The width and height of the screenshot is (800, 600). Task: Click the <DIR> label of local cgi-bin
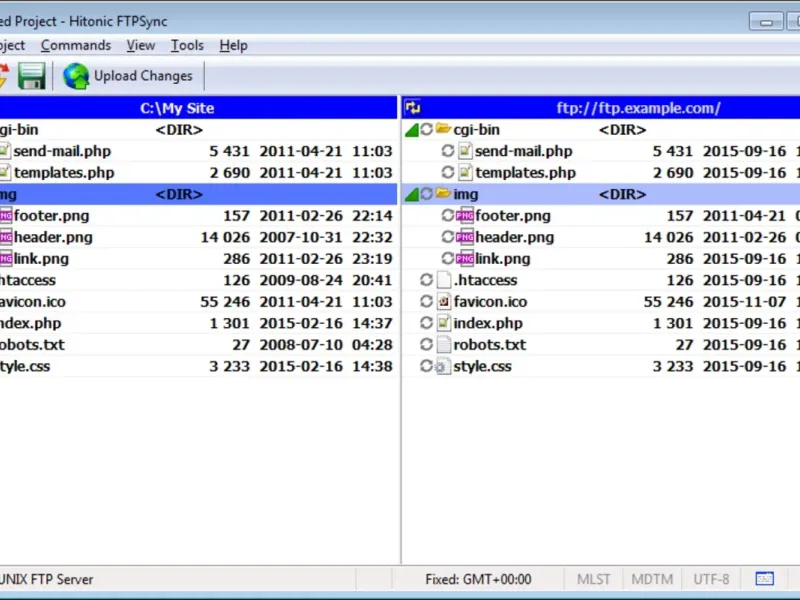[x=179, y=130]
